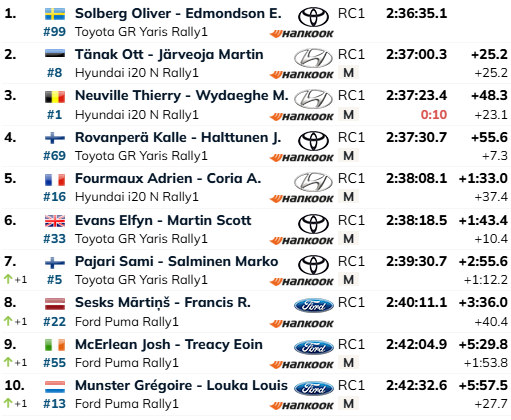The image size is (511, 420).
Task: Click the Ford logo in McErlean's row
Action: [x=314, y=347]
